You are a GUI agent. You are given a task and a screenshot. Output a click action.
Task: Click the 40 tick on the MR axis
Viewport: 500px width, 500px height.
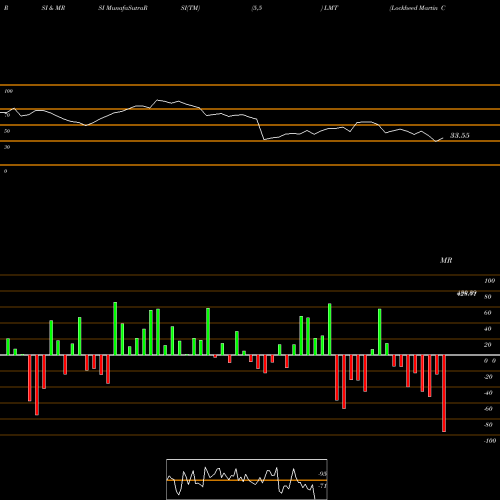tap(488, 329)
